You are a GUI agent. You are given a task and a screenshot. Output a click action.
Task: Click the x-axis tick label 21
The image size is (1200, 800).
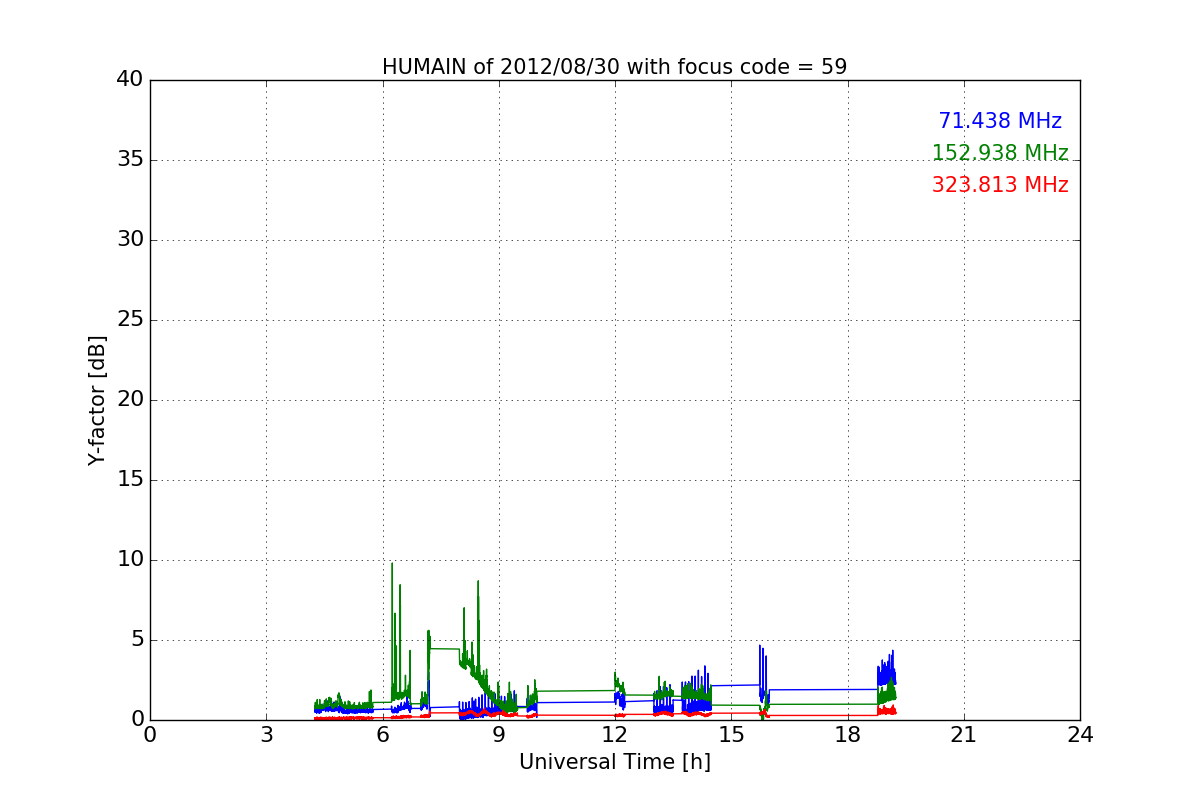click(x=964, y=735)
